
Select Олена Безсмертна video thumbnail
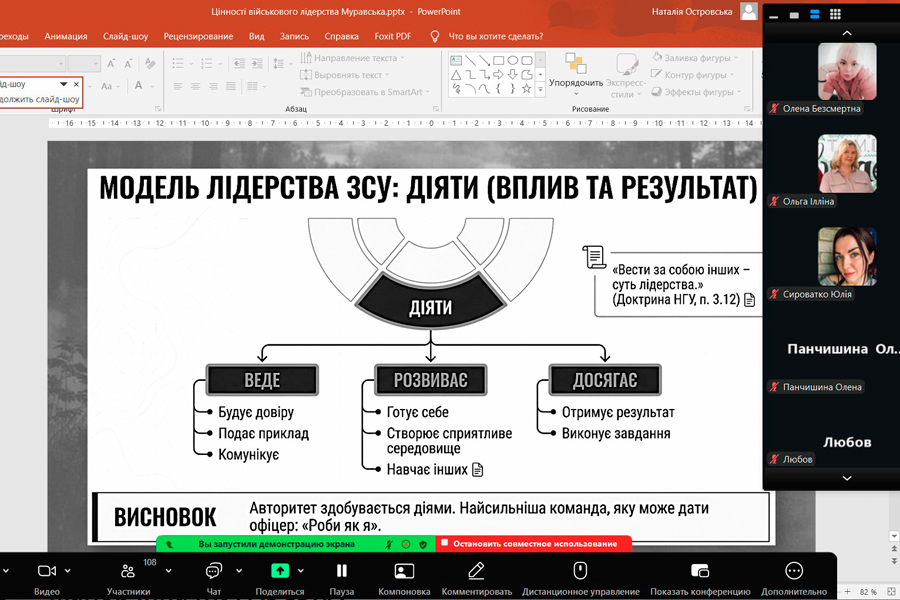tap(847, 71)
